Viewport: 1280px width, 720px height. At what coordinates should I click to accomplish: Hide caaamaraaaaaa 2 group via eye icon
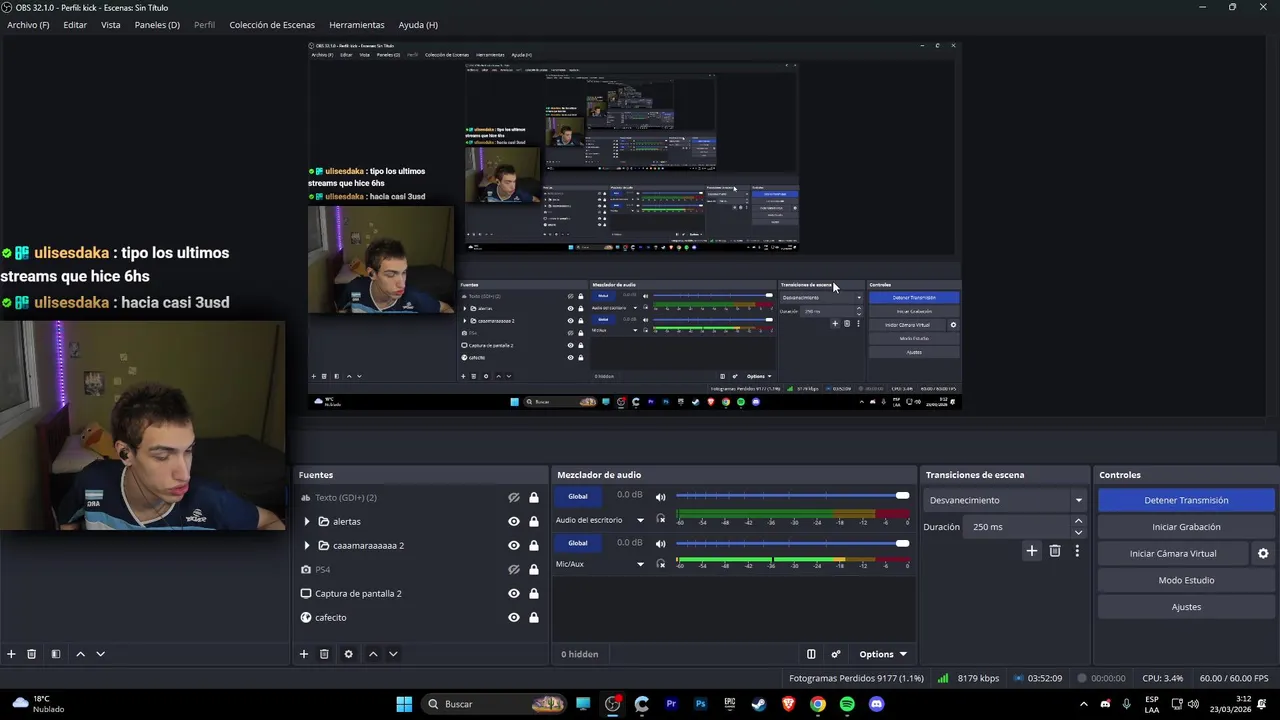514,545
